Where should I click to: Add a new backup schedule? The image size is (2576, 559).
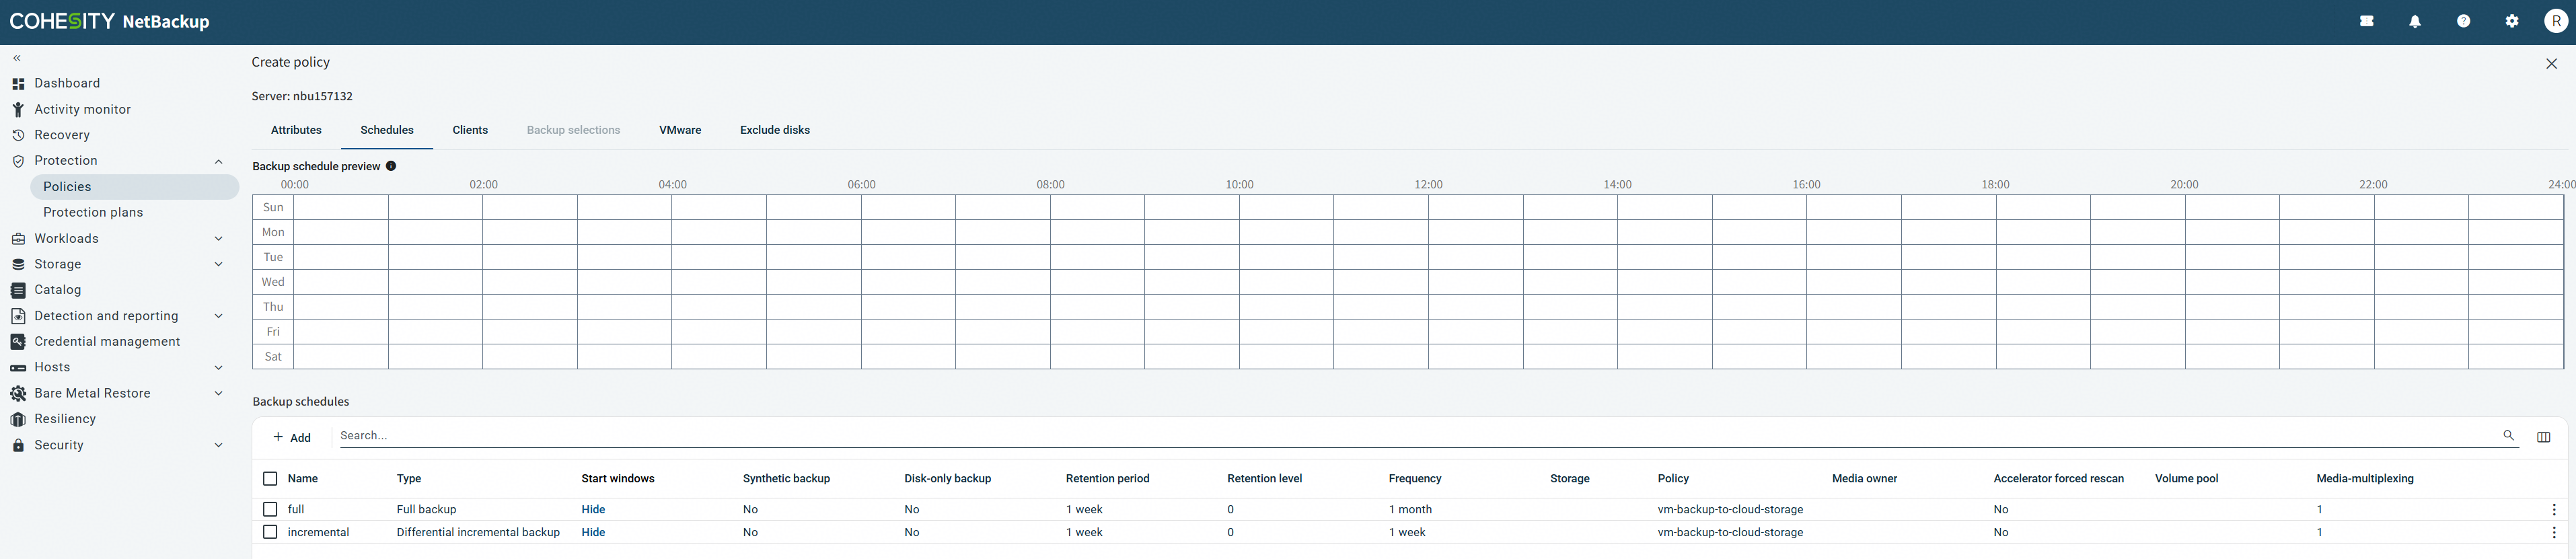[x=292, y=437]
